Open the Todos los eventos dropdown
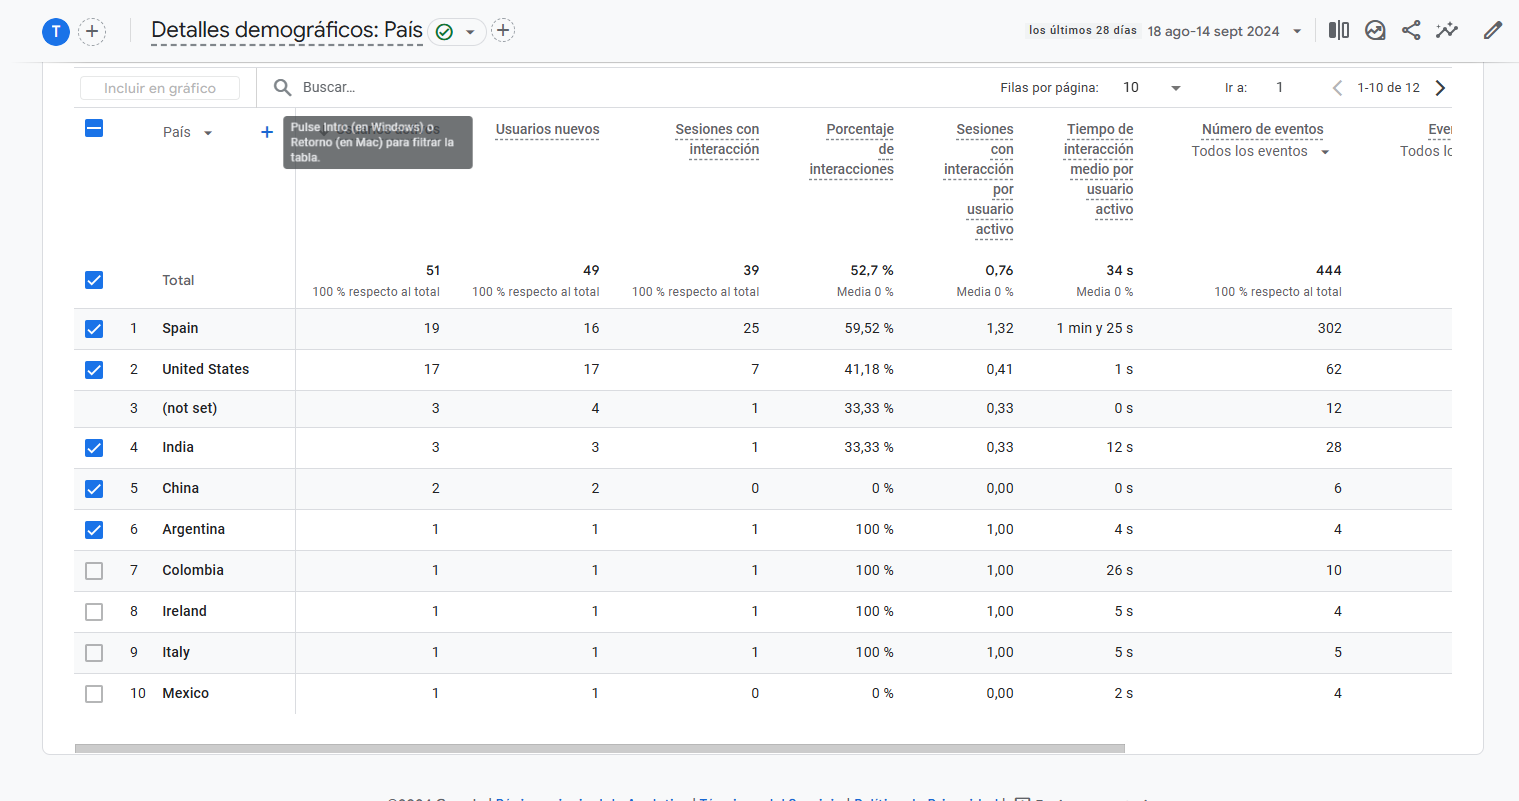 click(x=1260, y=152)
